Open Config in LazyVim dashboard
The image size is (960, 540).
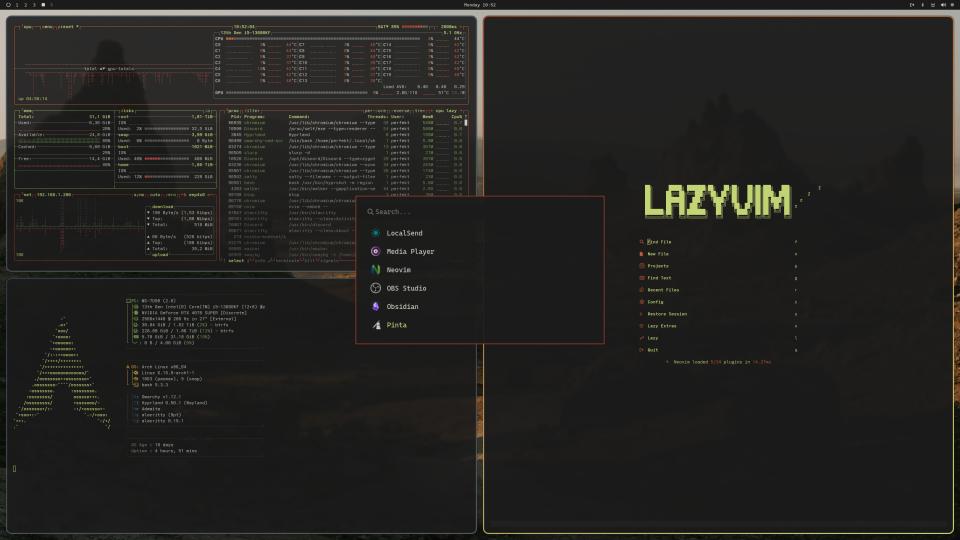[718, 302]
